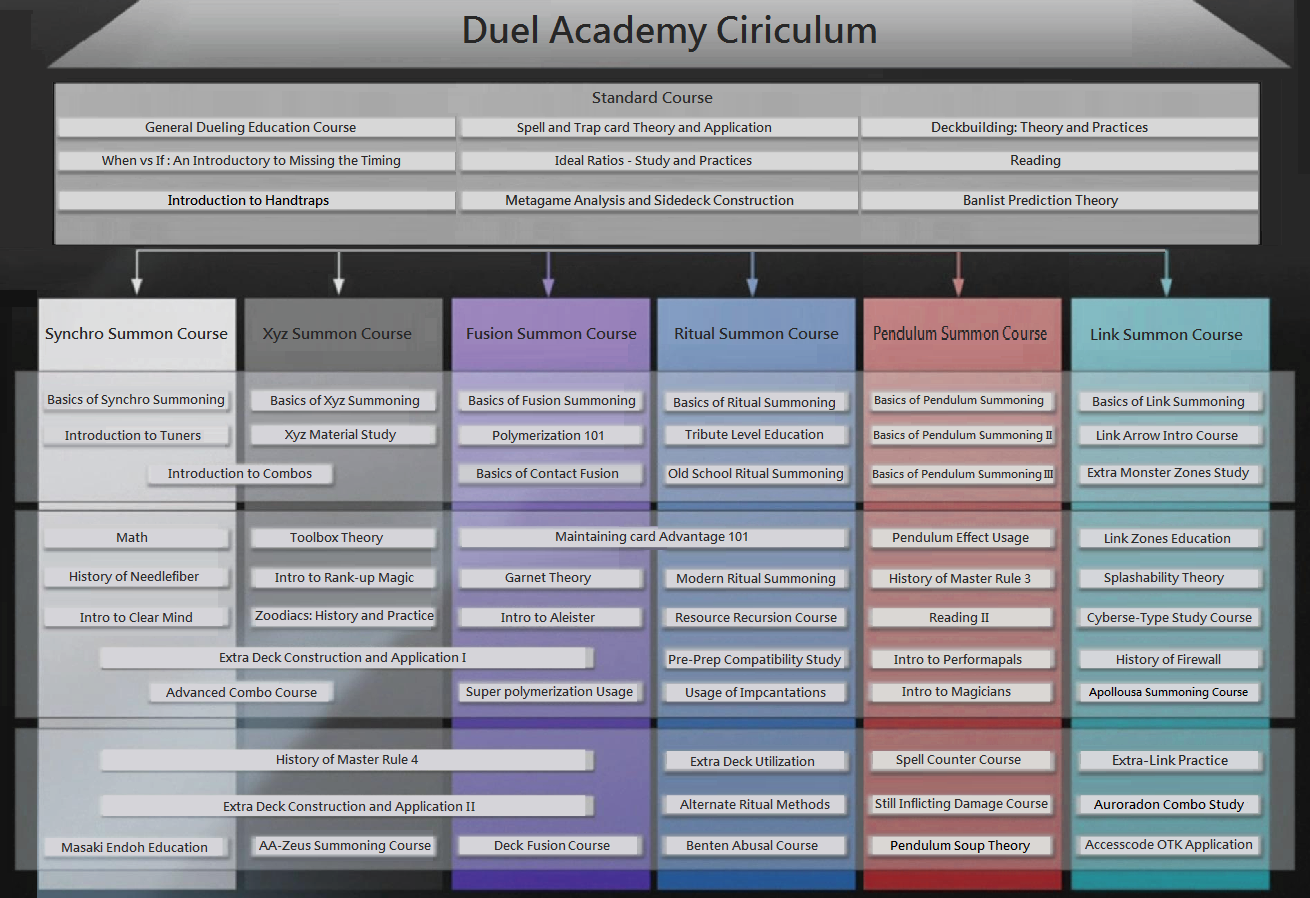Choose Ideal Ratios - Study and Practices
This screenshot has height=898, width=1310.
tap(659, 160)
